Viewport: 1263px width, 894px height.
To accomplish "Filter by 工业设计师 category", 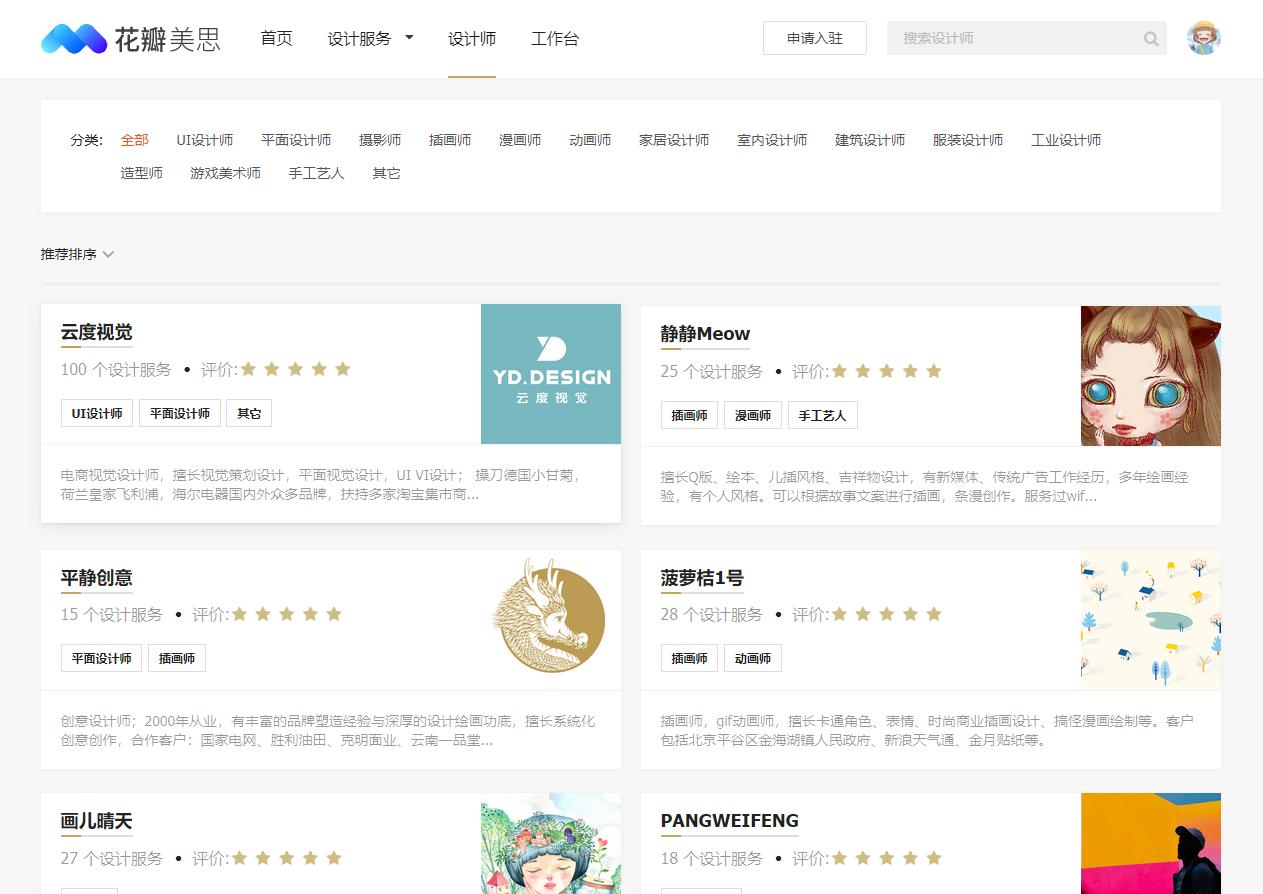I will pyautogui.click(x=1066, y=140).
